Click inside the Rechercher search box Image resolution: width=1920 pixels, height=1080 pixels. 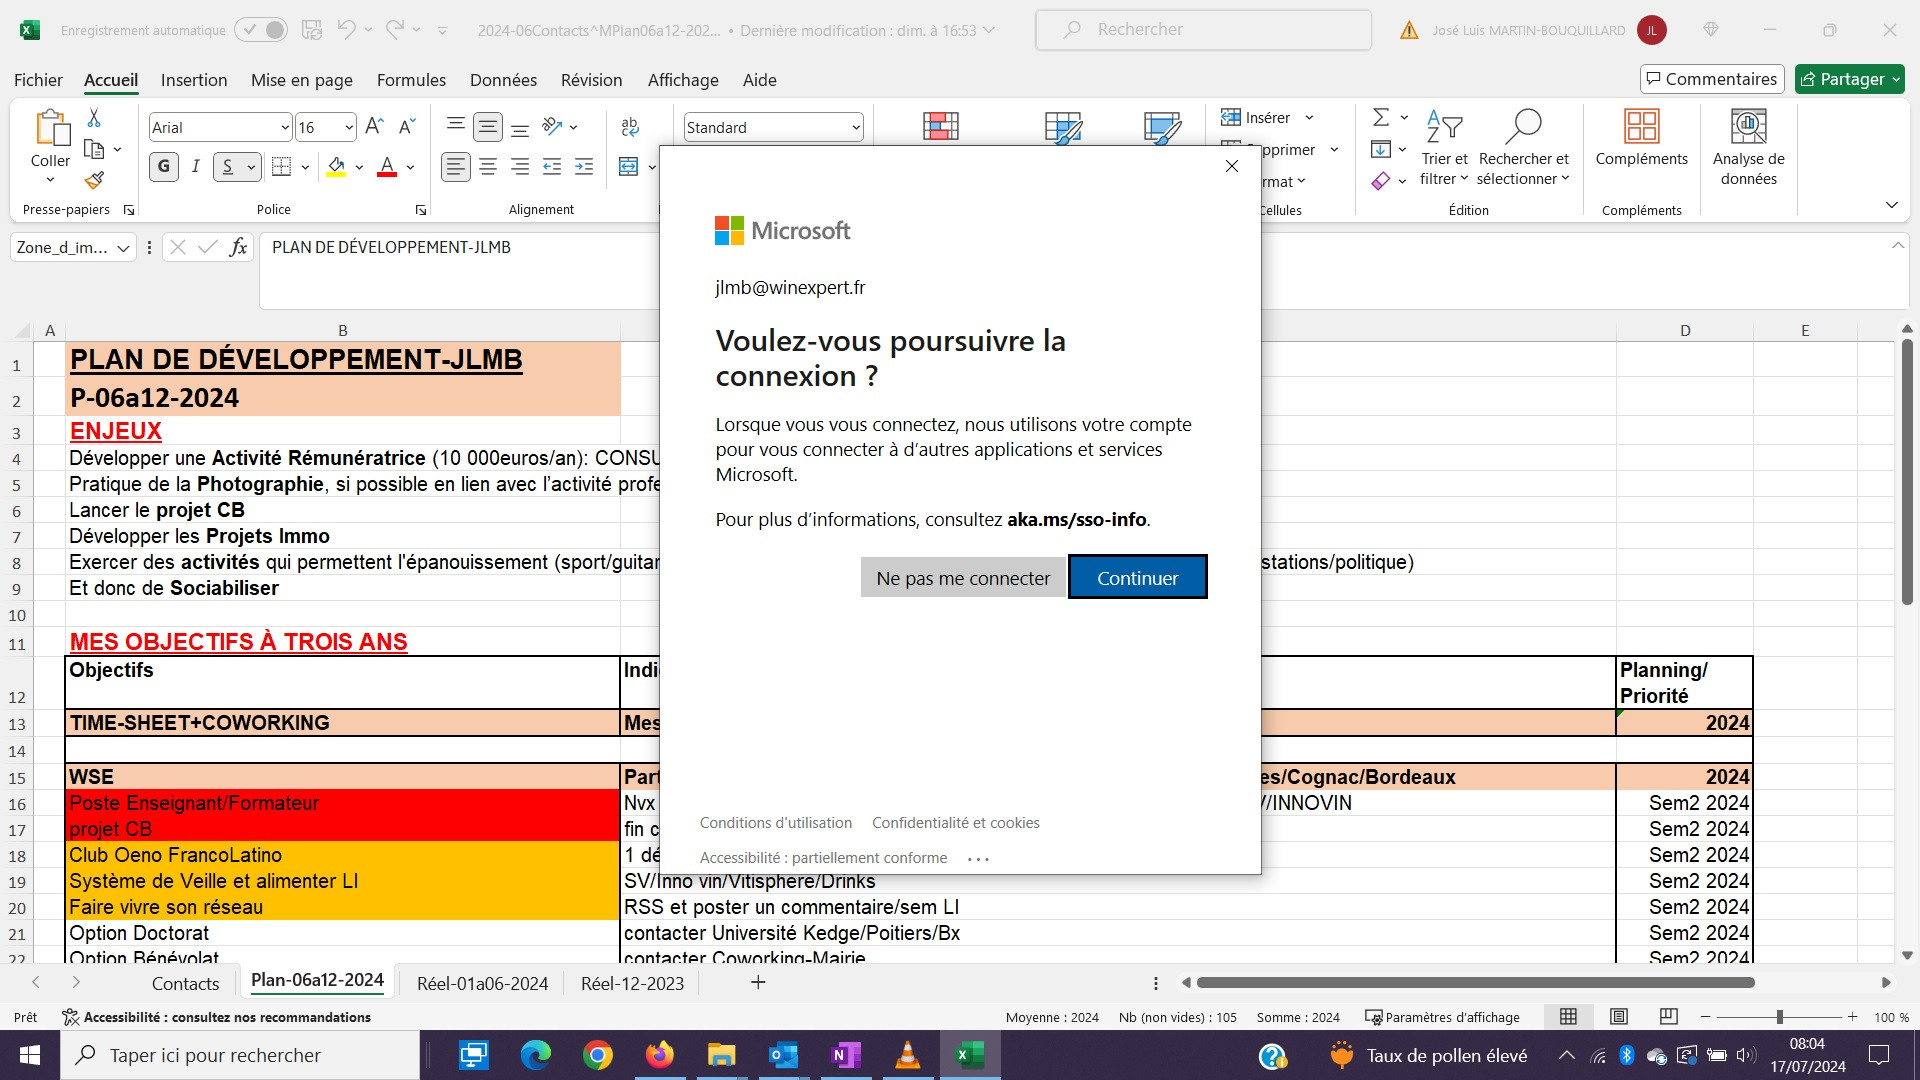tap(1203, 30)
